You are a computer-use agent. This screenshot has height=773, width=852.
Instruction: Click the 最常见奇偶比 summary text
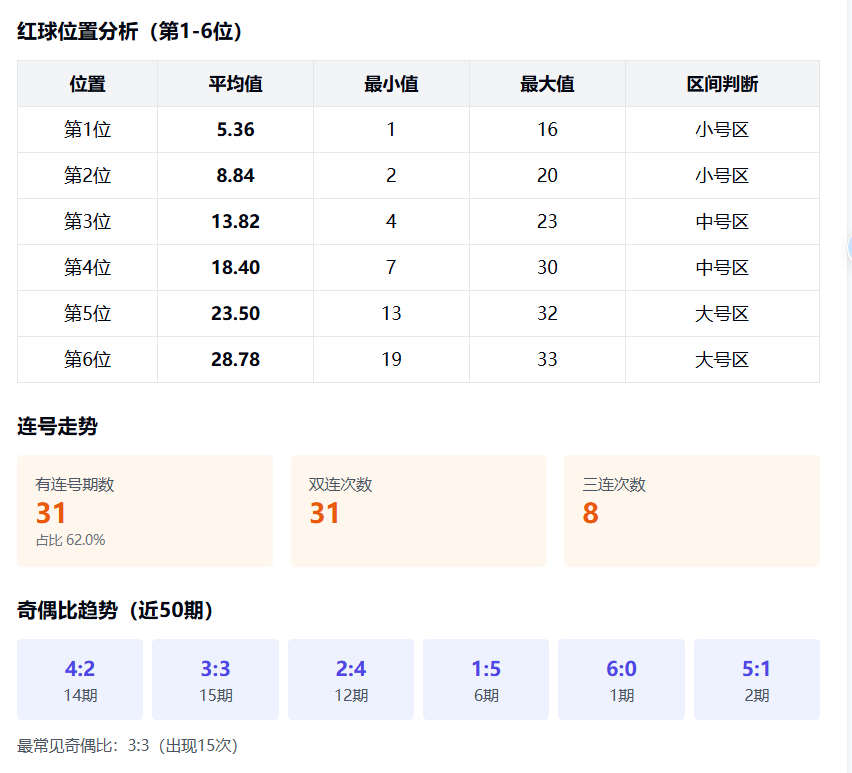click(x=128, y=746)
